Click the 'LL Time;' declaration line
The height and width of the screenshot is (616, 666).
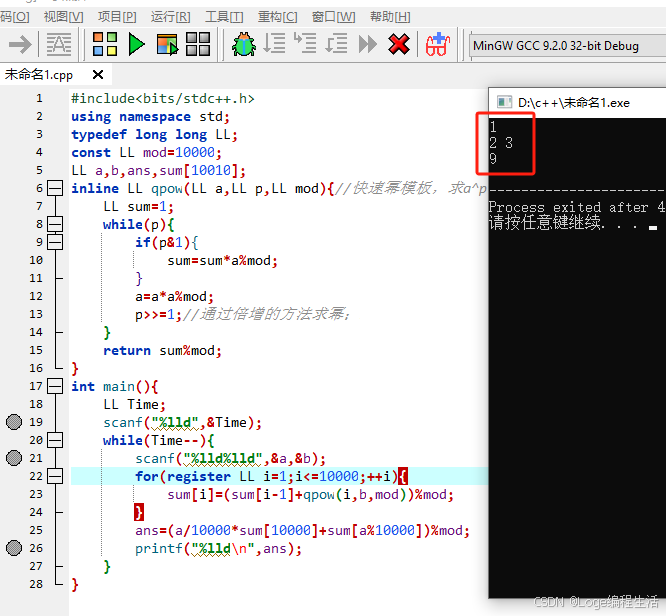134,404
